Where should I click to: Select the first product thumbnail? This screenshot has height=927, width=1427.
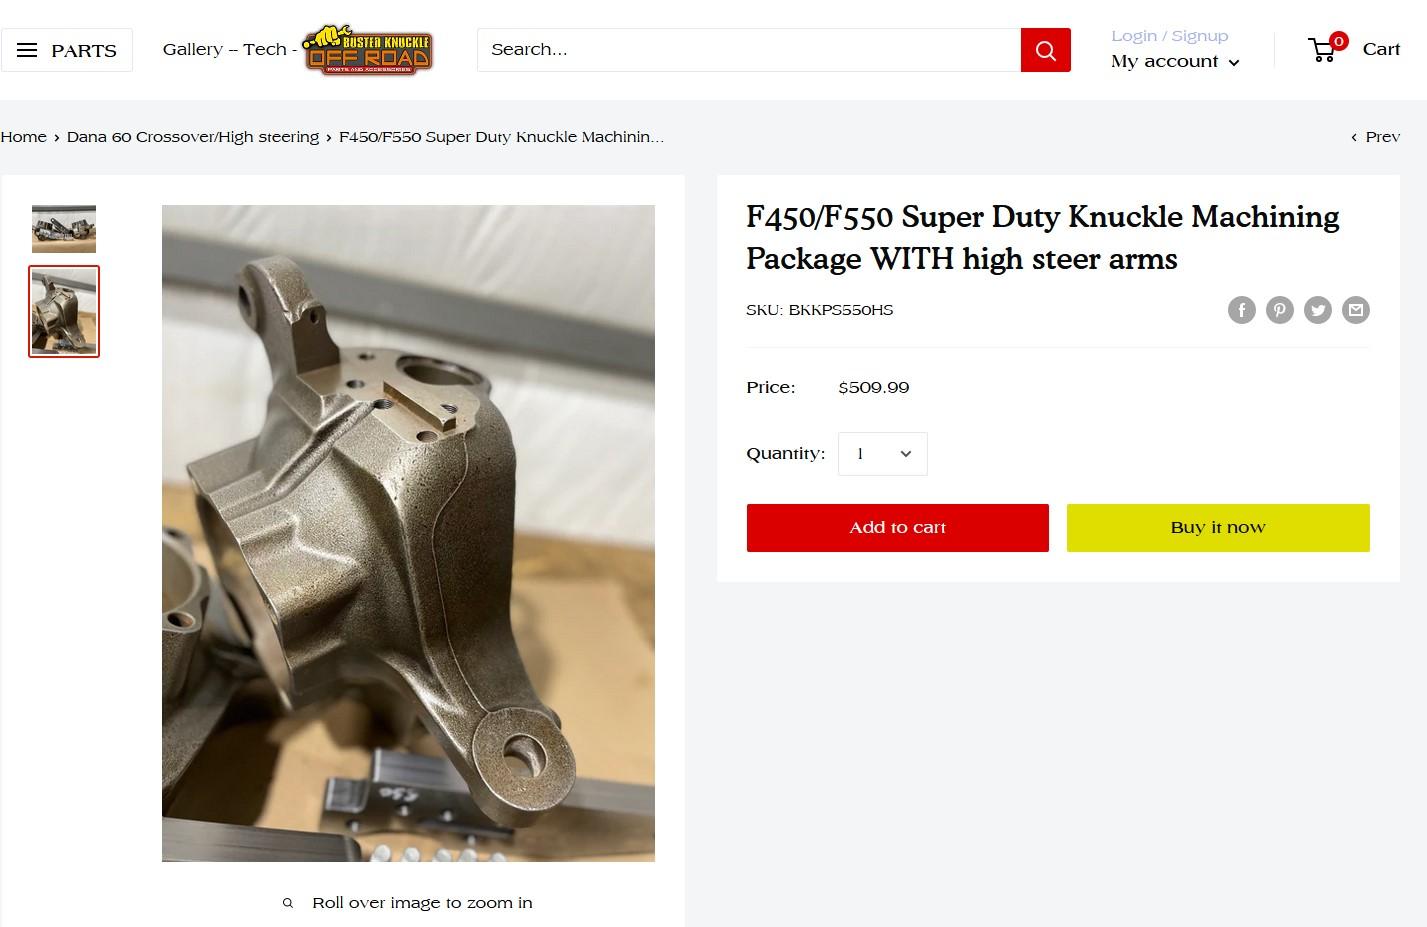pyautogui.click(x=64, y=229)
